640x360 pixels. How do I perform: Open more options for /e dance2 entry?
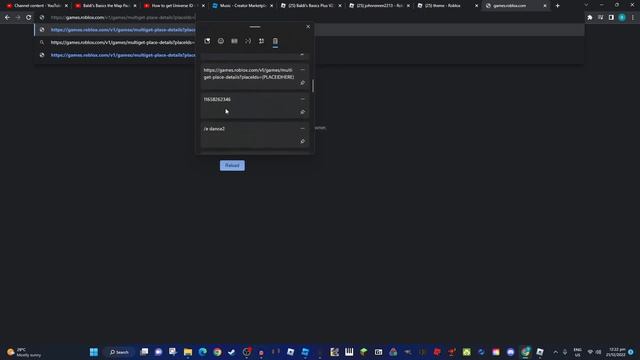point(302,129)
